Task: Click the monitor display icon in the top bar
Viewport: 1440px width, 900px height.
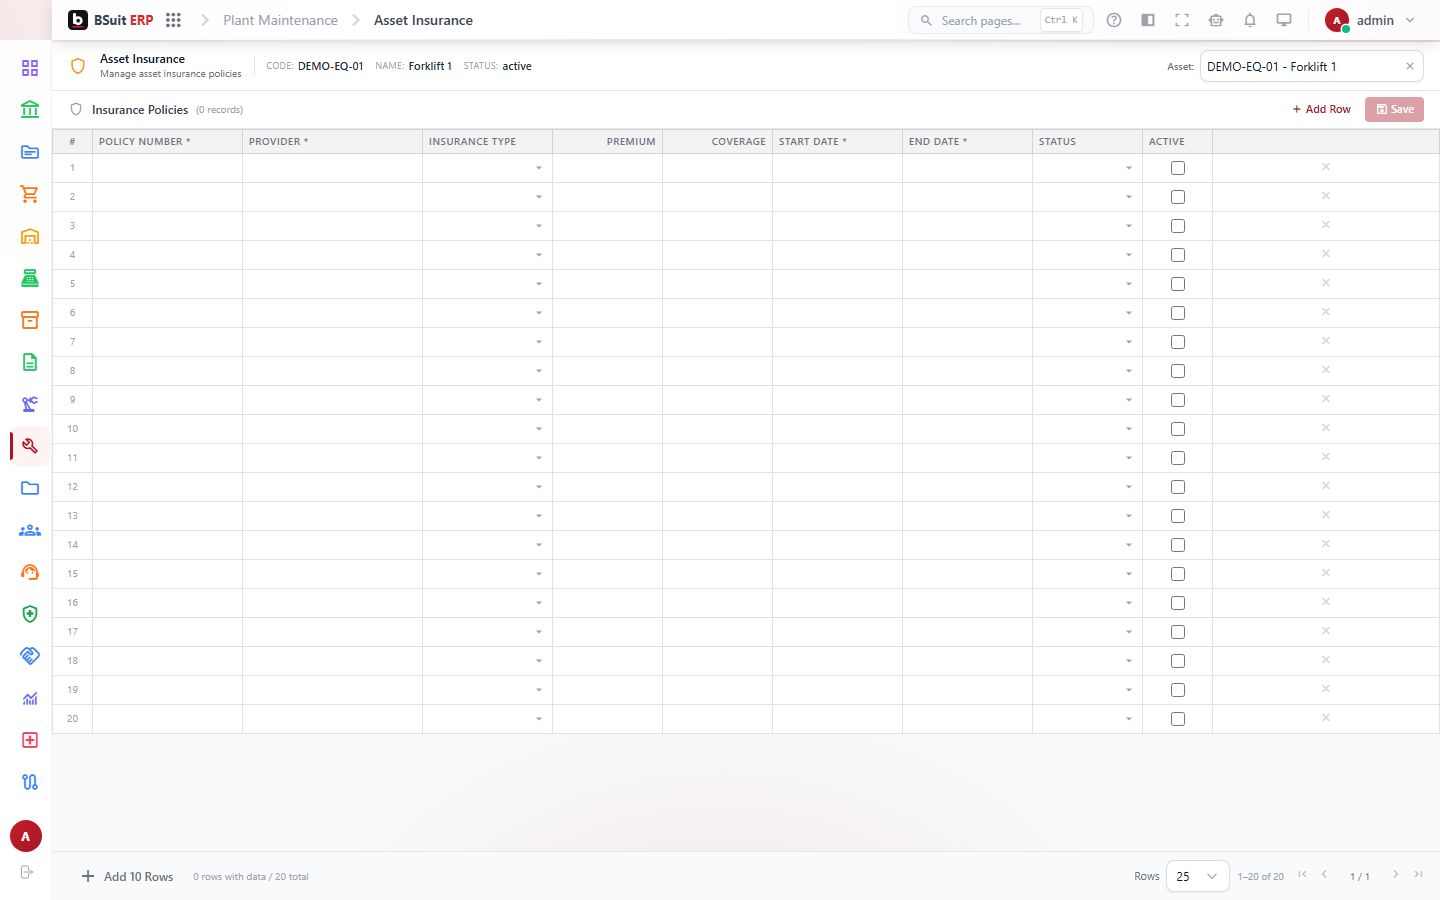Action: point(1284,20)
